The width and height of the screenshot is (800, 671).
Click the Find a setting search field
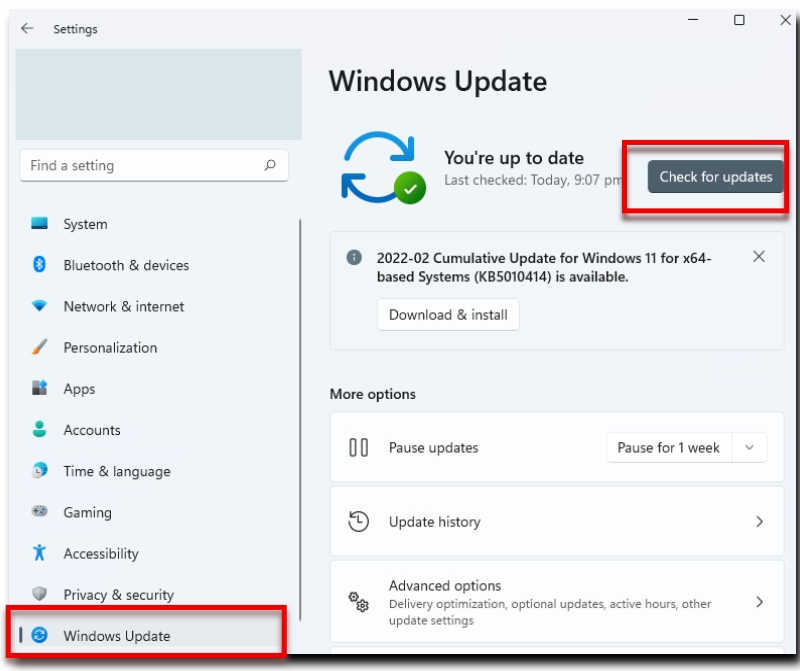pyautogui.click(x=153, y=165)
